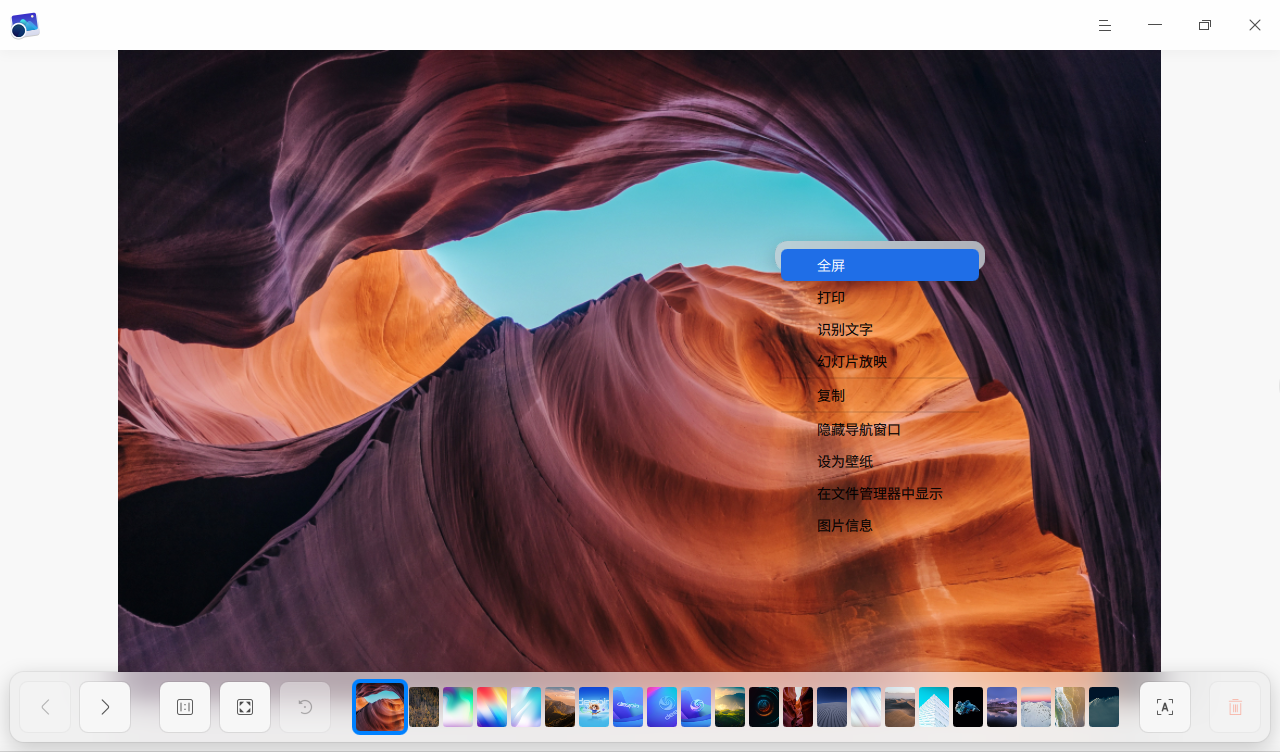Open the aerial sandy coastline thumbnail
Screen dimensions: 1280x752
point(1070,707)
